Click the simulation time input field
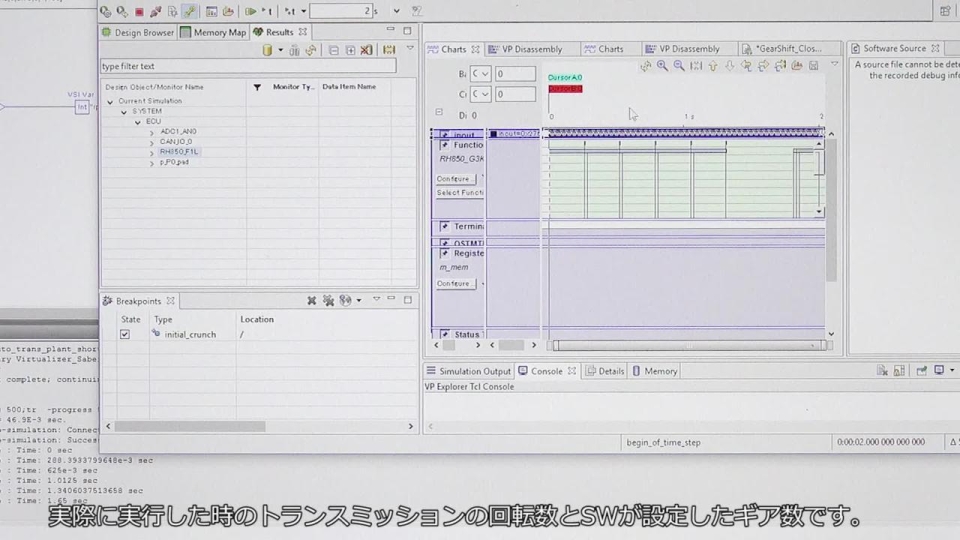 pyautogui.click(x=341, y=11)
